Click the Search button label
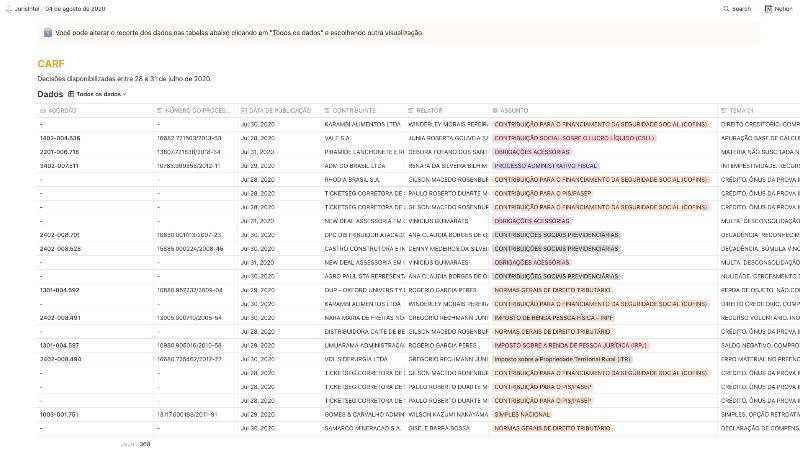Viewport: 800px width, 451px height. coord(741,9)
